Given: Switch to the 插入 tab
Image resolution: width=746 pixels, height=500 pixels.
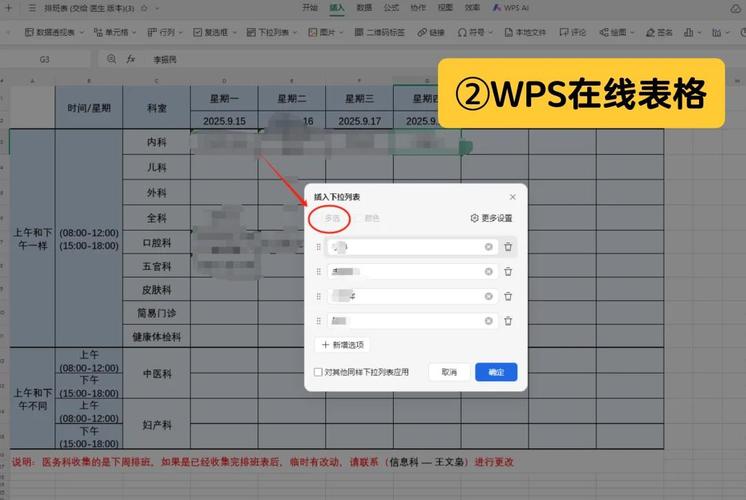Looking at the screenshot, I should click(x=337, y=8).
